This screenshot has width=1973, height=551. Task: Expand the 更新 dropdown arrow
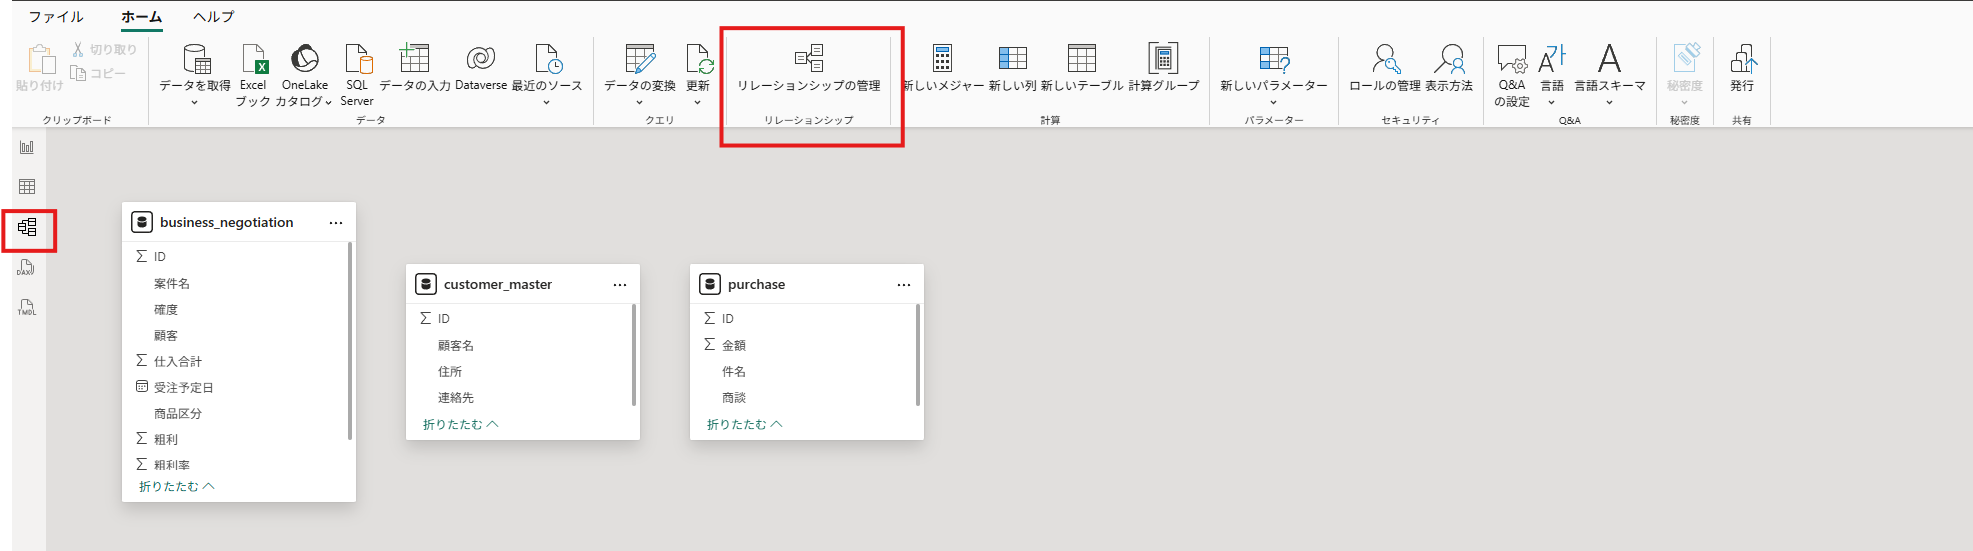[697, 102]
